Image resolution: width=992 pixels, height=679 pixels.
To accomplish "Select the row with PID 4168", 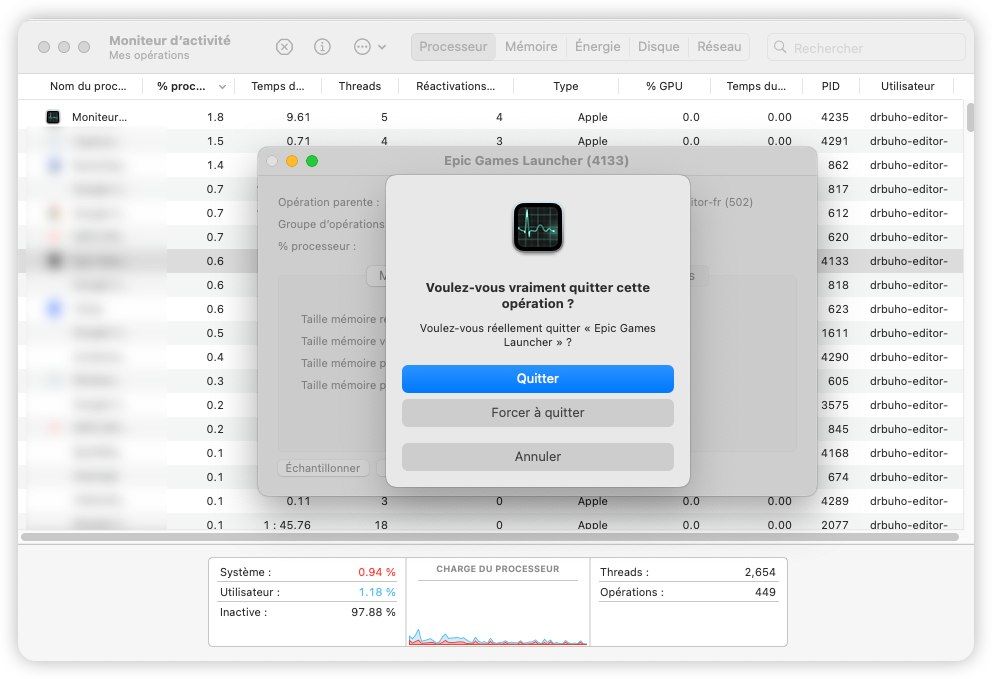I will [x=490, y=453].
